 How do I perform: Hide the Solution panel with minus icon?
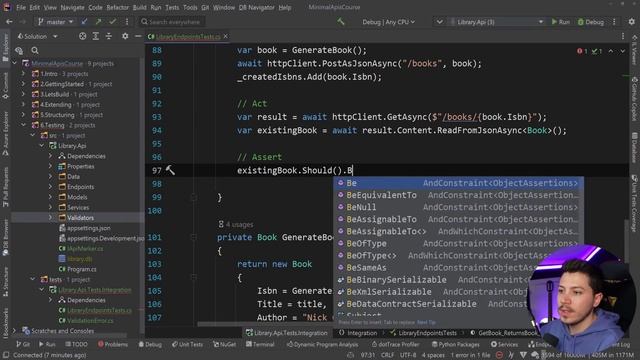coord(138,36)
